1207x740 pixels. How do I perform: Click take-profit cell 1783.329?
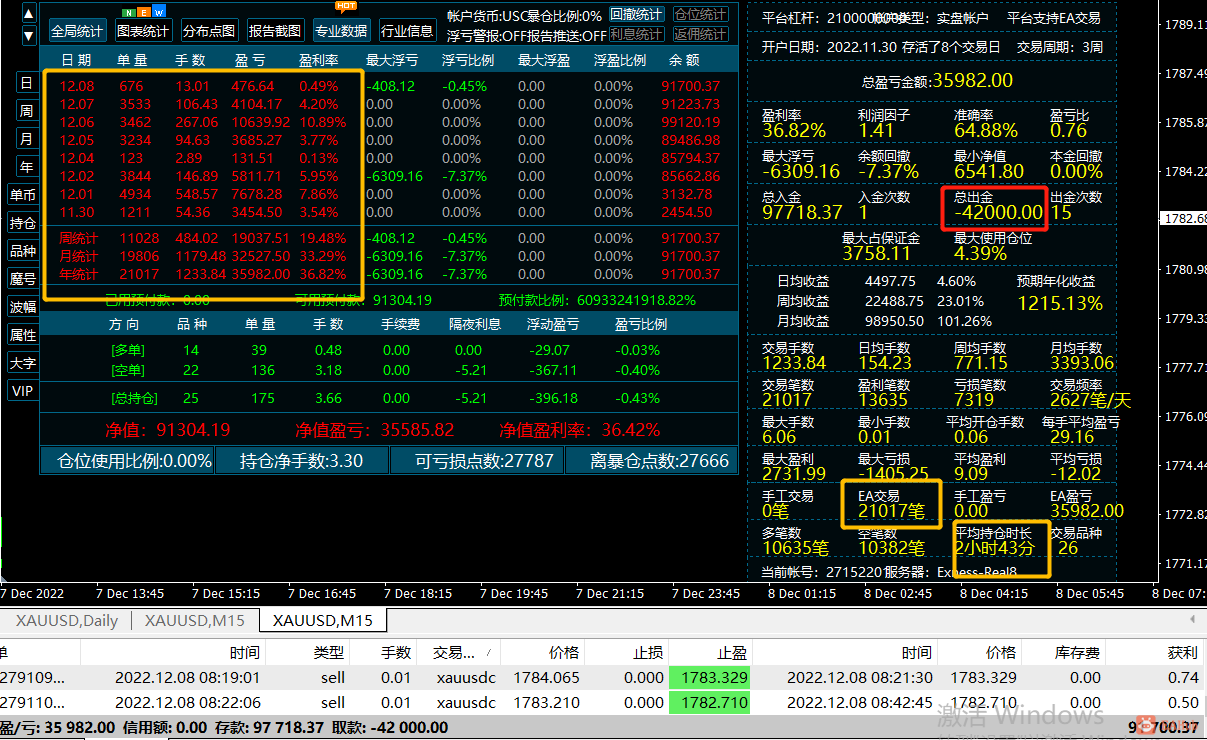click(710, 677)
